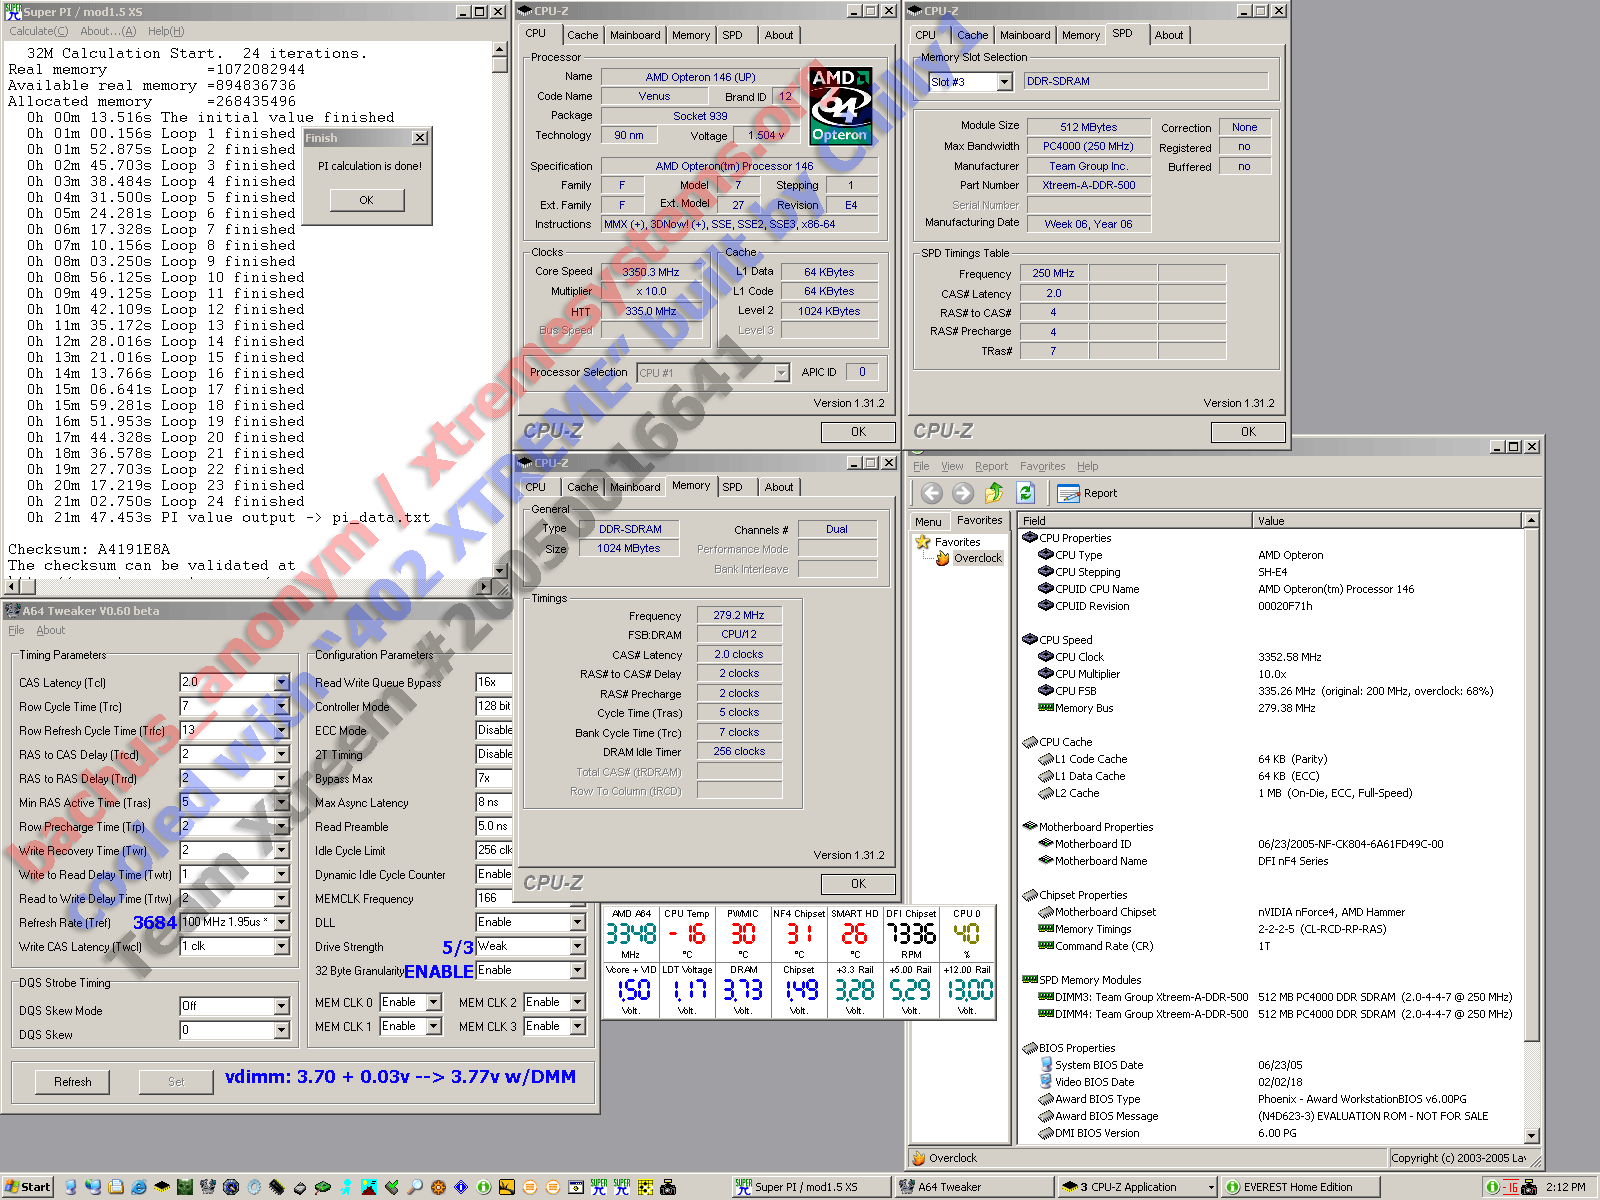Click the Super PI vertical scrollbar up arrow
The height and width of the screenshot is (1200, 1600).
[500, 49]
